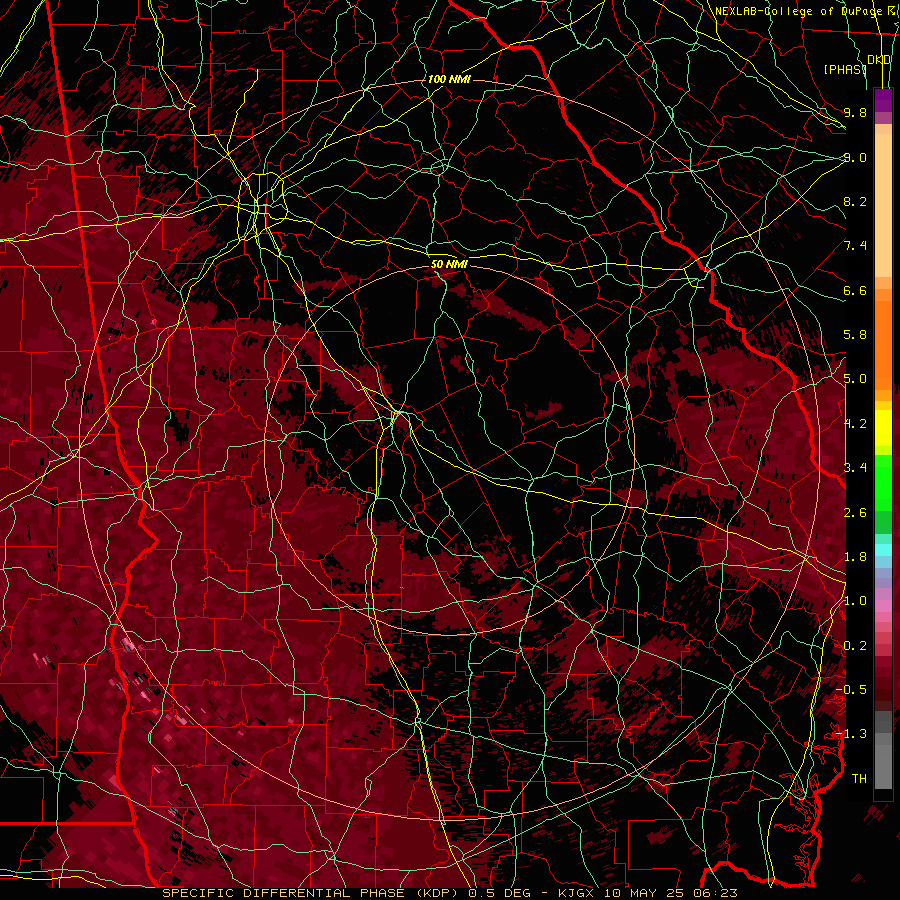
Task: Click the 1.8 legend value
Action: [x=855, y=557]
